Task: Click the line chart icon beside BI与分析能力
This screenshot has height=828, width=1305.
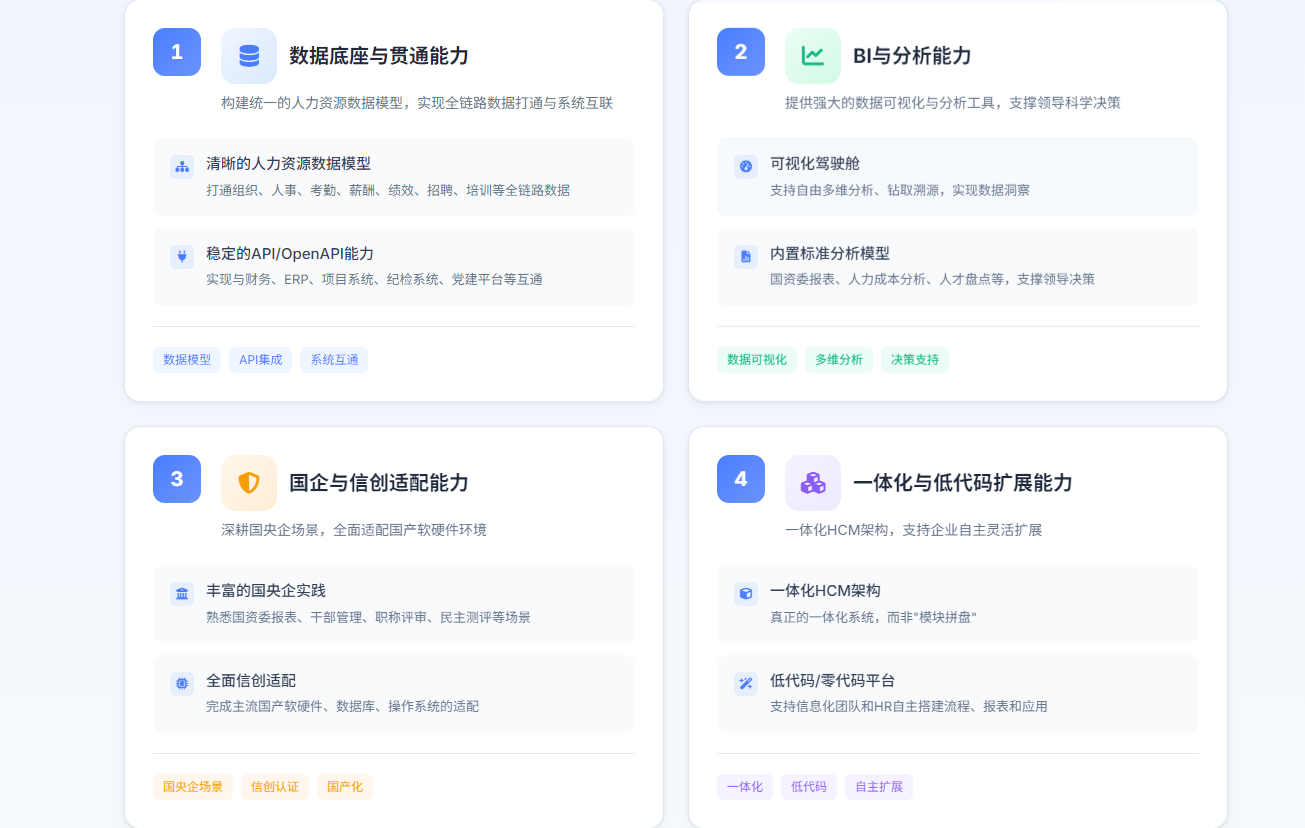Action: coord(813,56)
